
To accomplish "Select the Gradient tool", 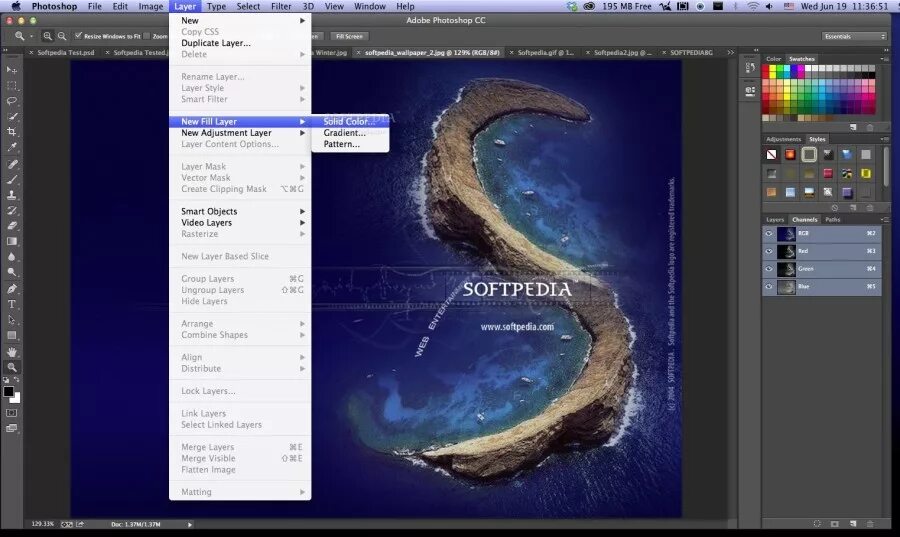I will pyautogui.click(x=11, y=242).
